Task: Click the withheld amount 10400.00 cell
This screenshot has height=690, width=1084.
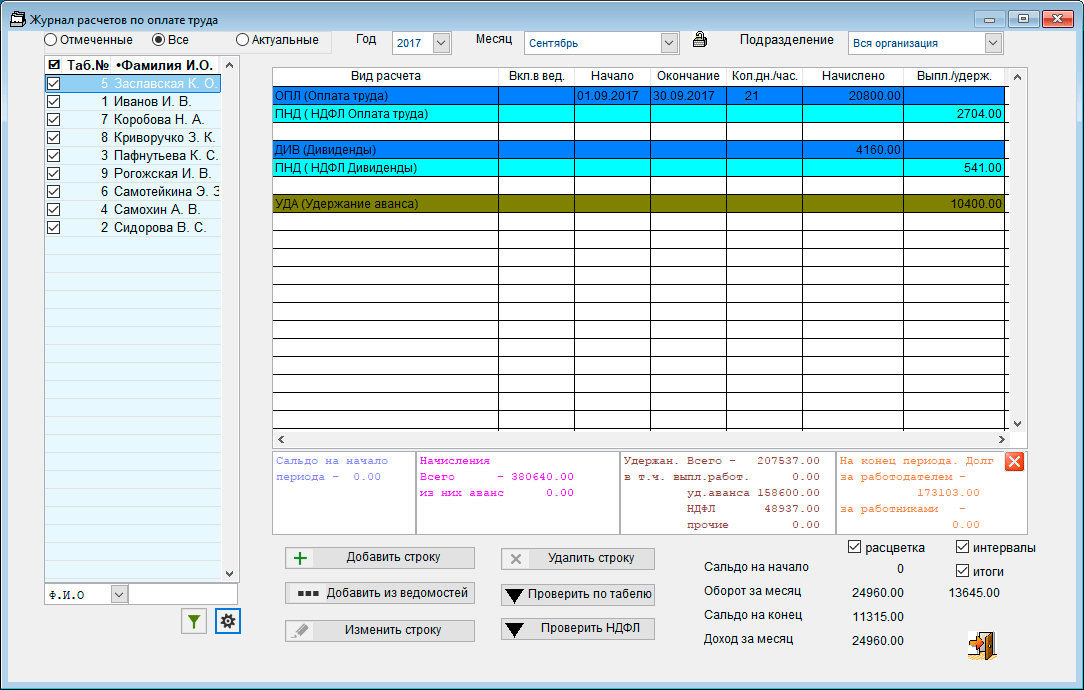Action: [954, 204]
